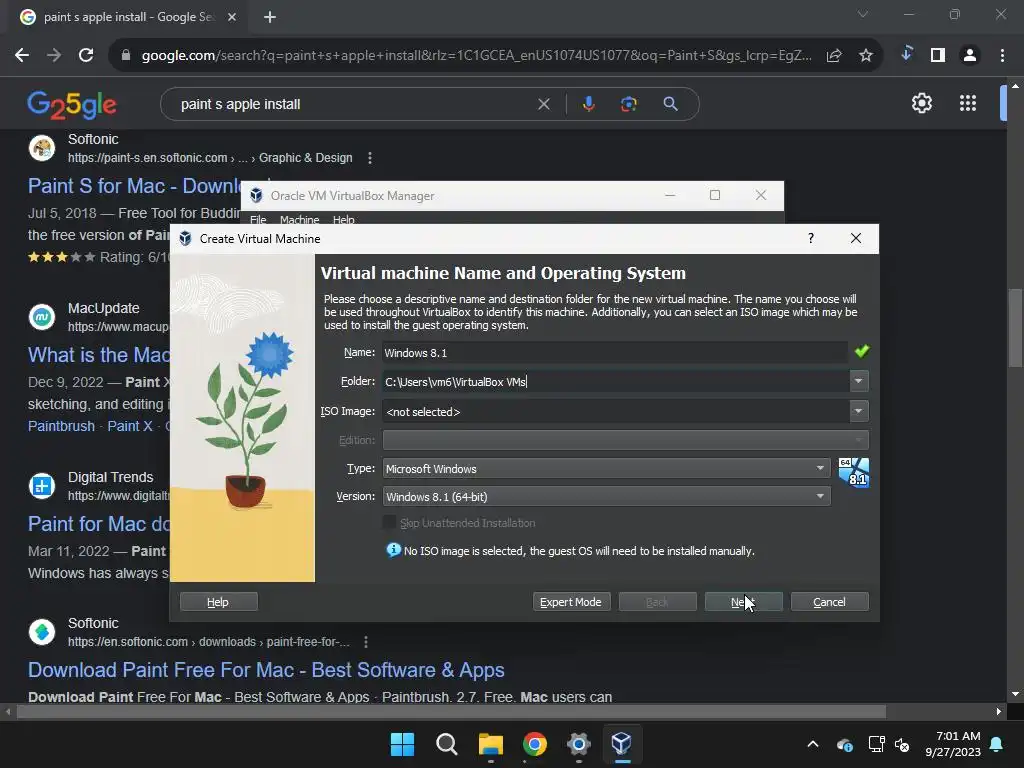1024x768 pixels.
Task: Share this page icon in address bar
Action: coord(834,56)
